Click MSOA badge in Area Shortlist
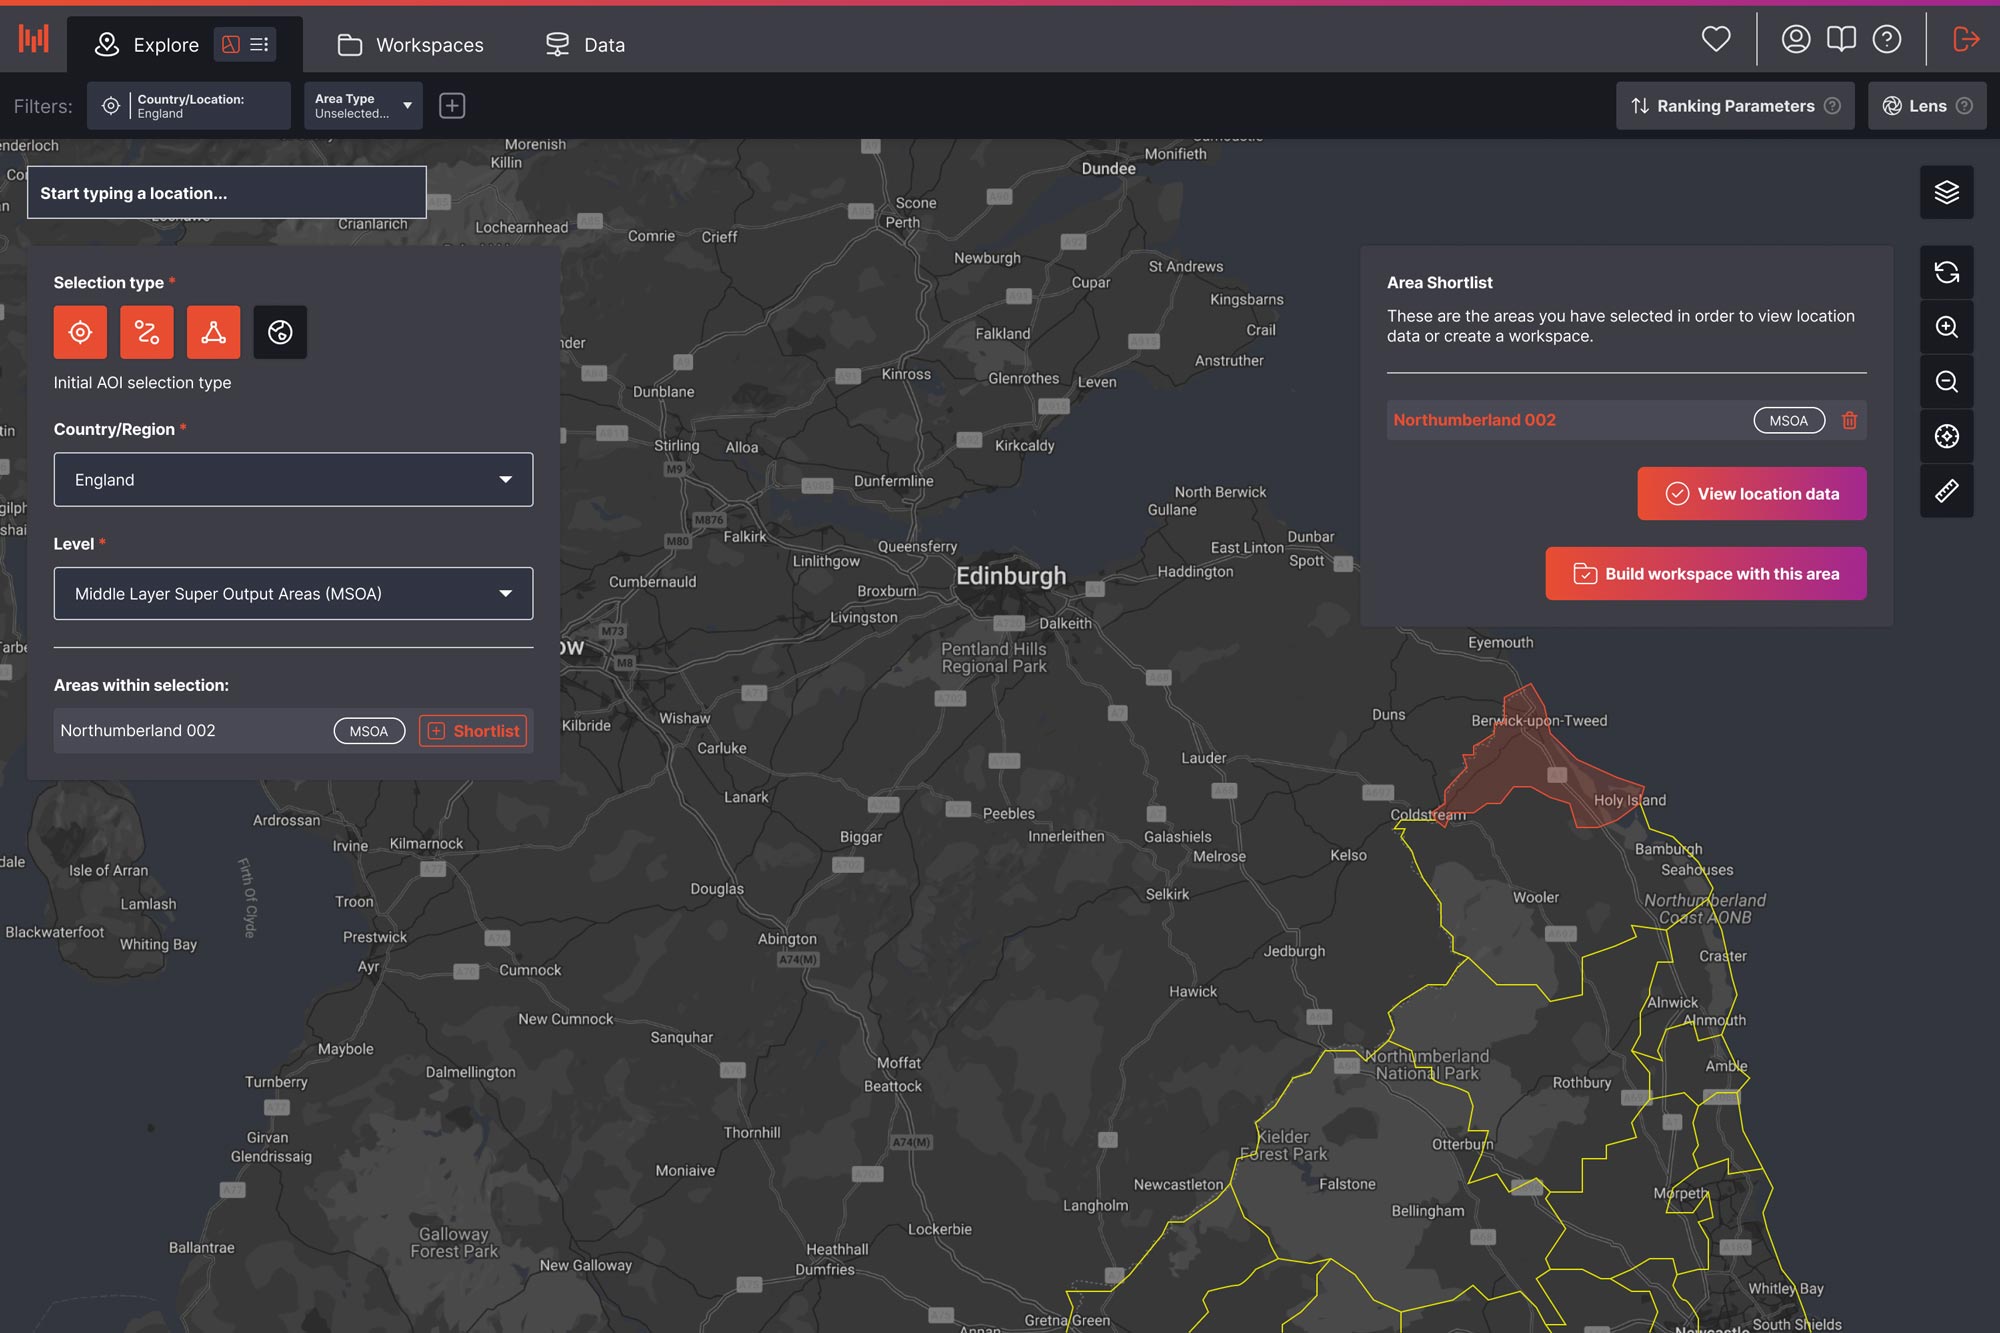 (1789, 420)
